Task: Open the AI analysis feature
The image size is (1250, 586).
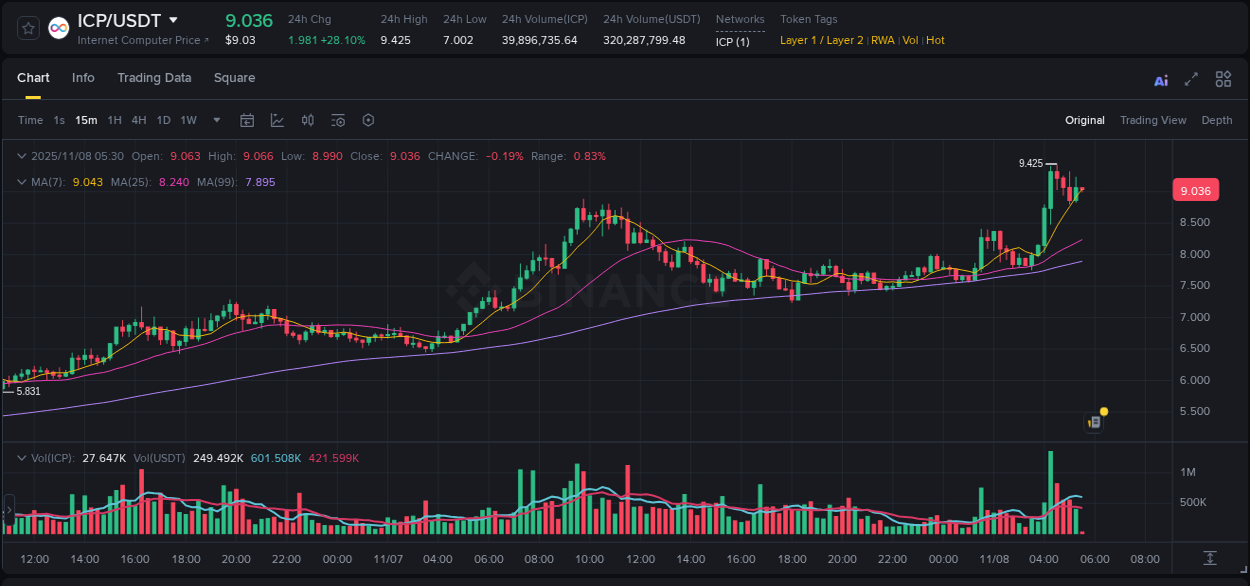Action: pos(1161,79)
